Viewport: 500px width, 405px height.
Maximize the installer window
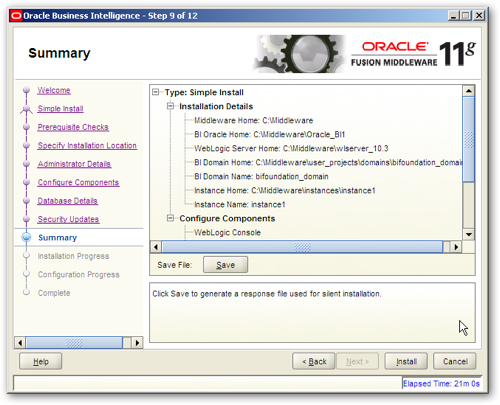tap(466, 16)
